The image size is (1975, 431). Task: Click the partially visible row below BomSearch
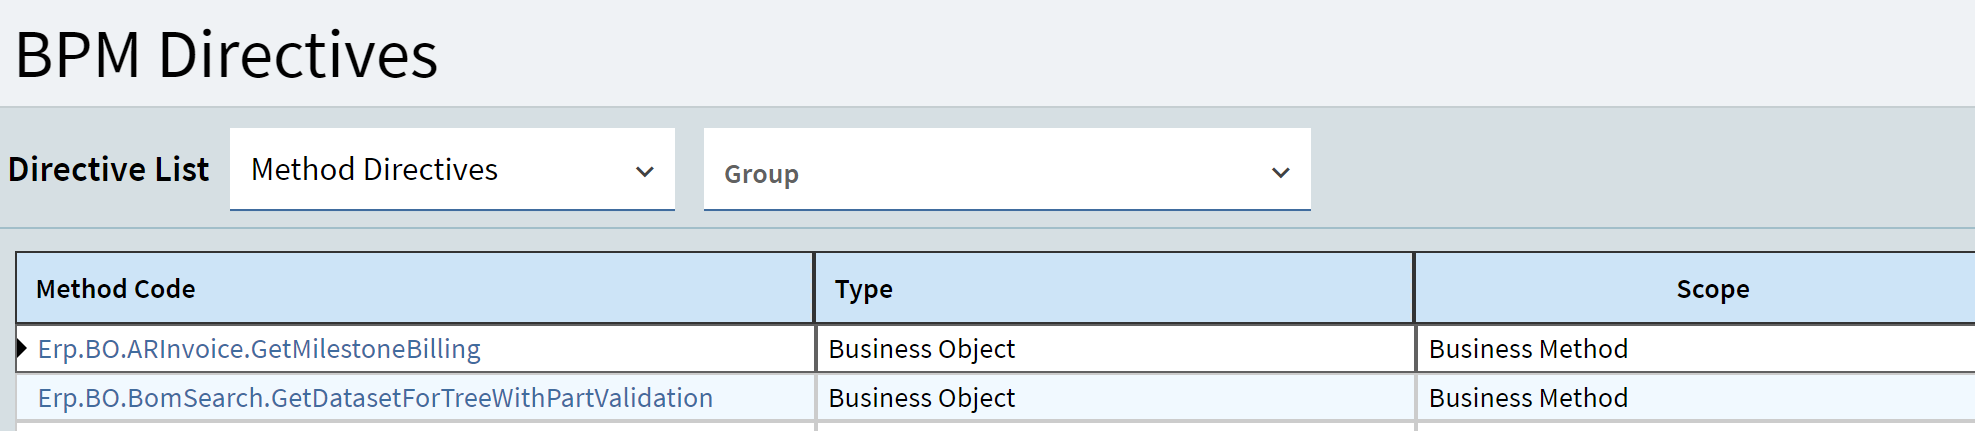(x=995, y=427)
